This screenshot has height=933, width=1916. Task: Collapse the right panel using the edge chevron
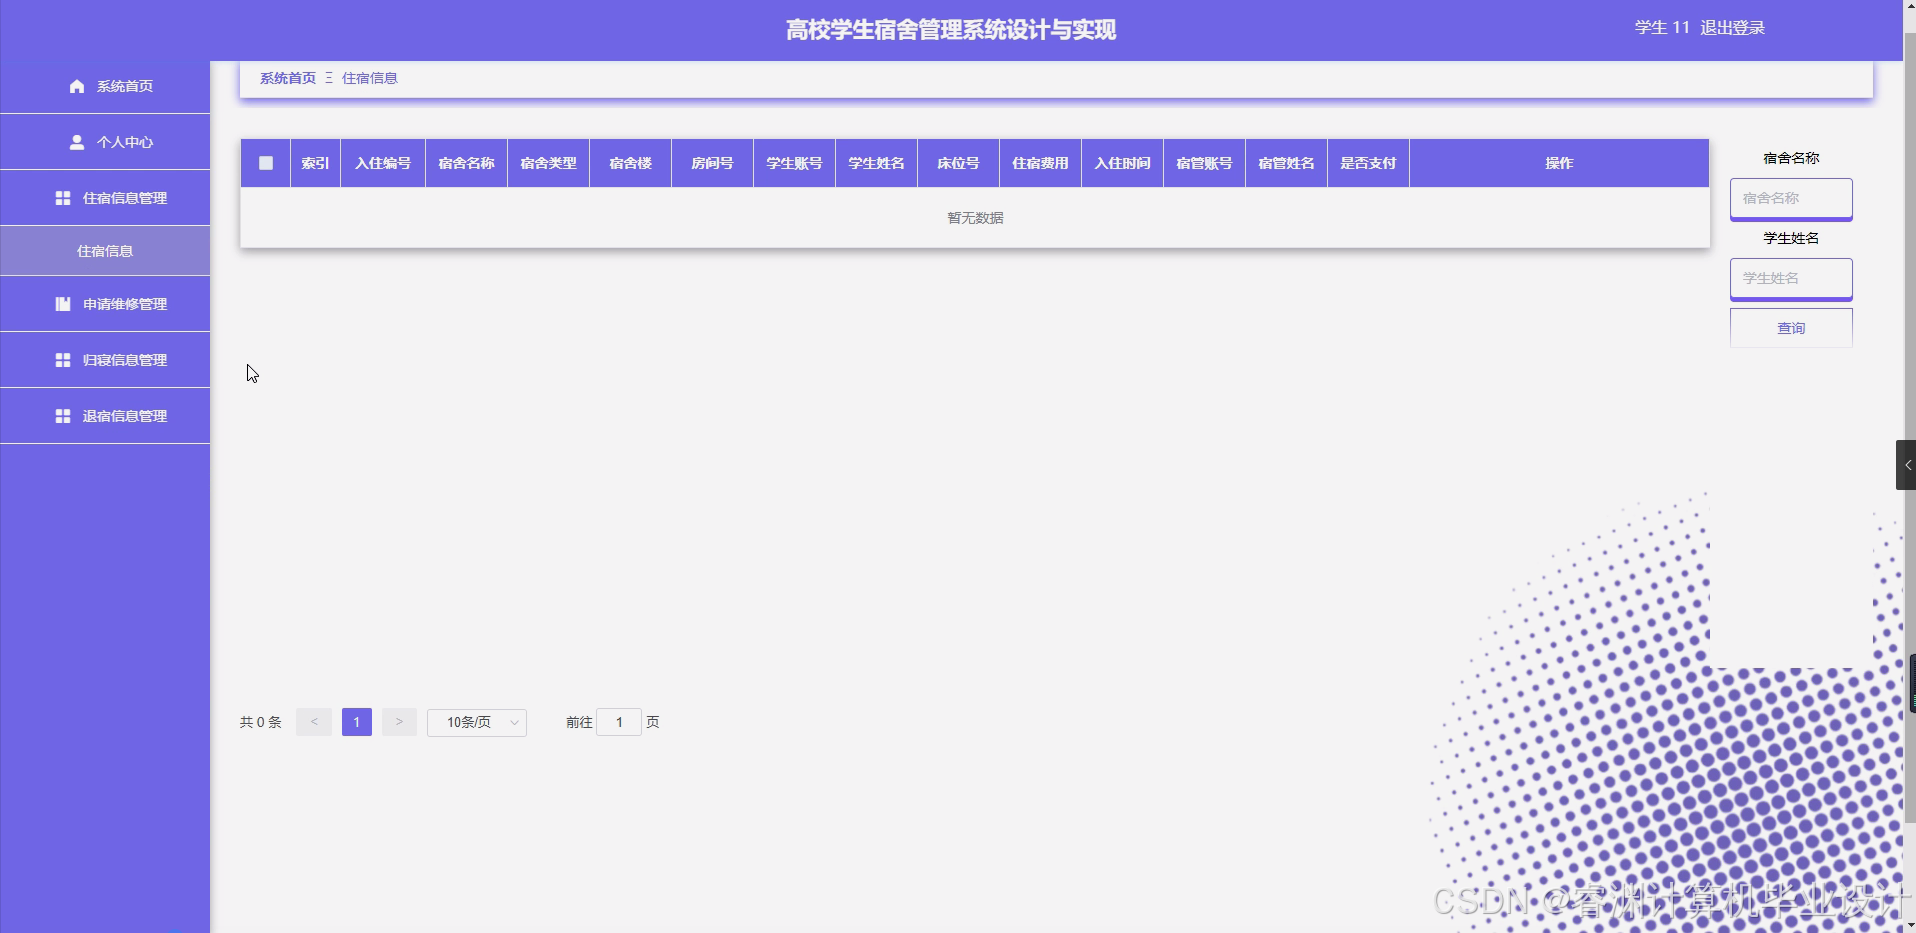coord(1908,464)
